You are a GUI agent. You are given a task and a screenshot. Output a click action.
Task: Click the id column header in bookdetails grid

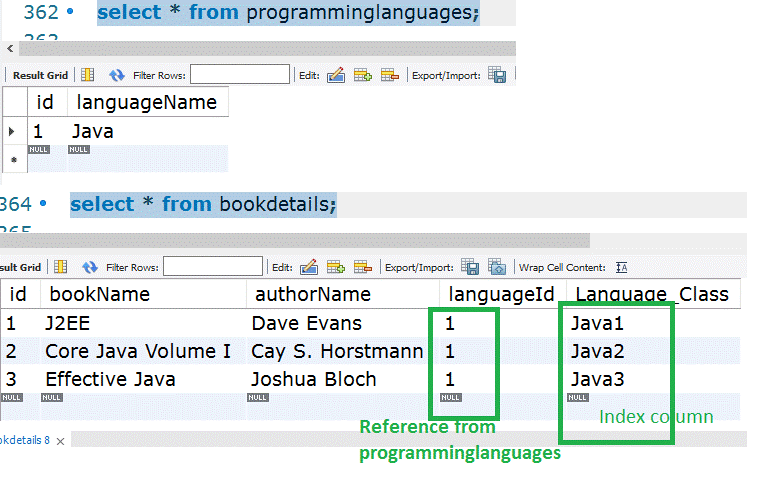[x=19, y=294]
